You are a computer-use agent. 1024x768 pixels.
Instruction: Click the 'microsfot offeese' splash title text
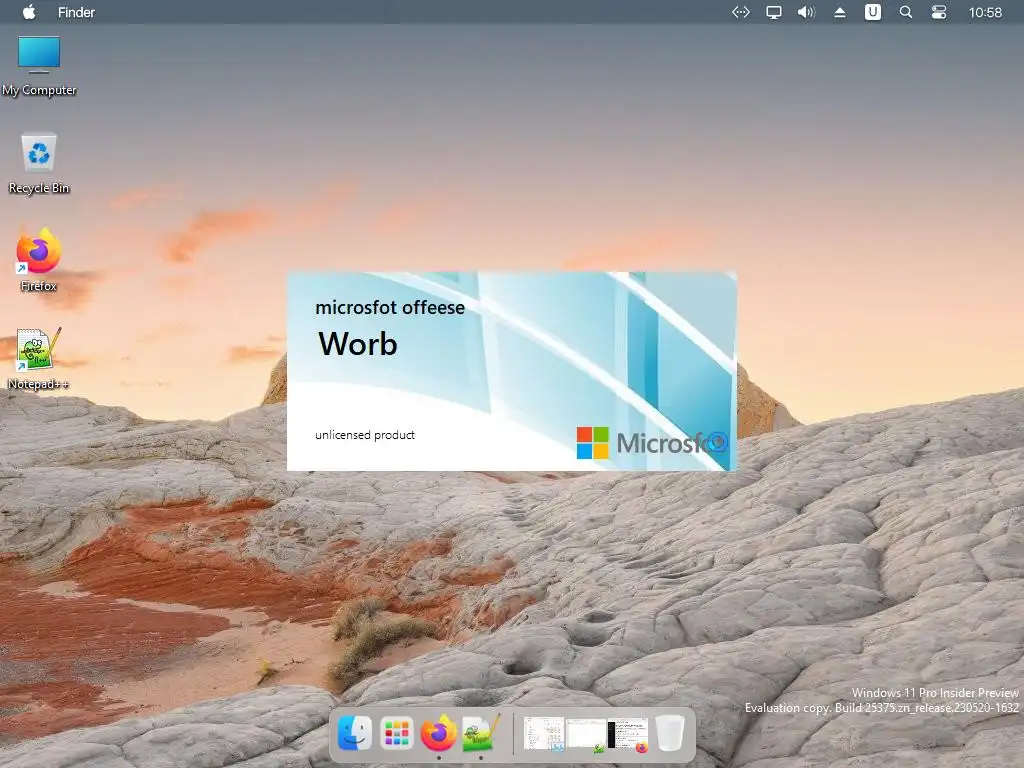coord(390,308)
